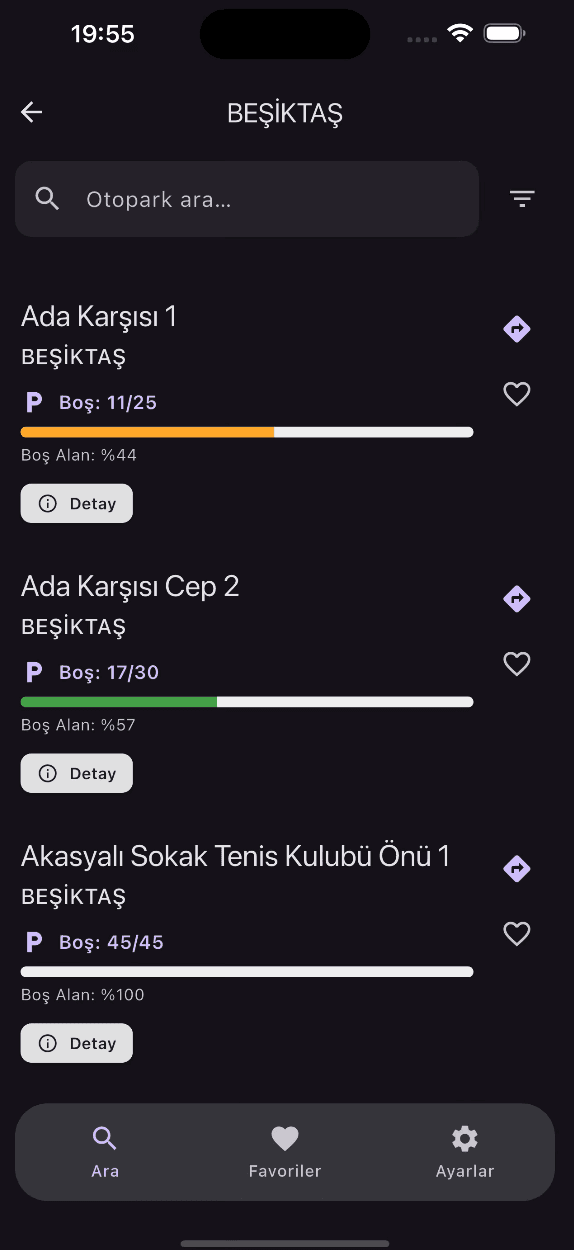The height and width of the screenshot is (1250, 574).
Task: Select the Akasyalı Sokak Tenis Kulubü Önü 1 title
Action: [236, 856]
